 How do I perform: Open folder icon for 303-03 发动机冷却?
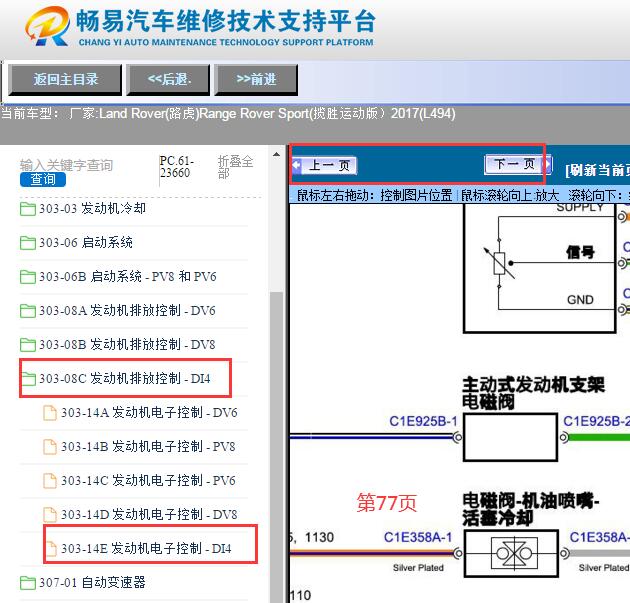point(27,209)
